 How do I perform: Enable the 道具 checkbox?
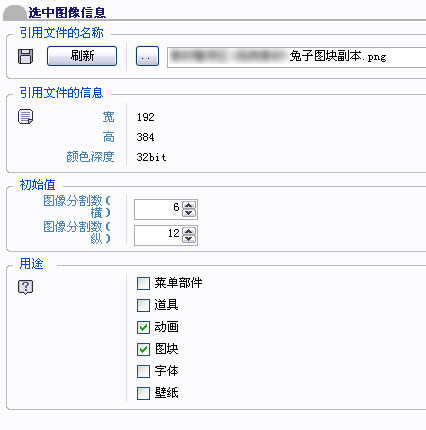click(x=143, y=305)
